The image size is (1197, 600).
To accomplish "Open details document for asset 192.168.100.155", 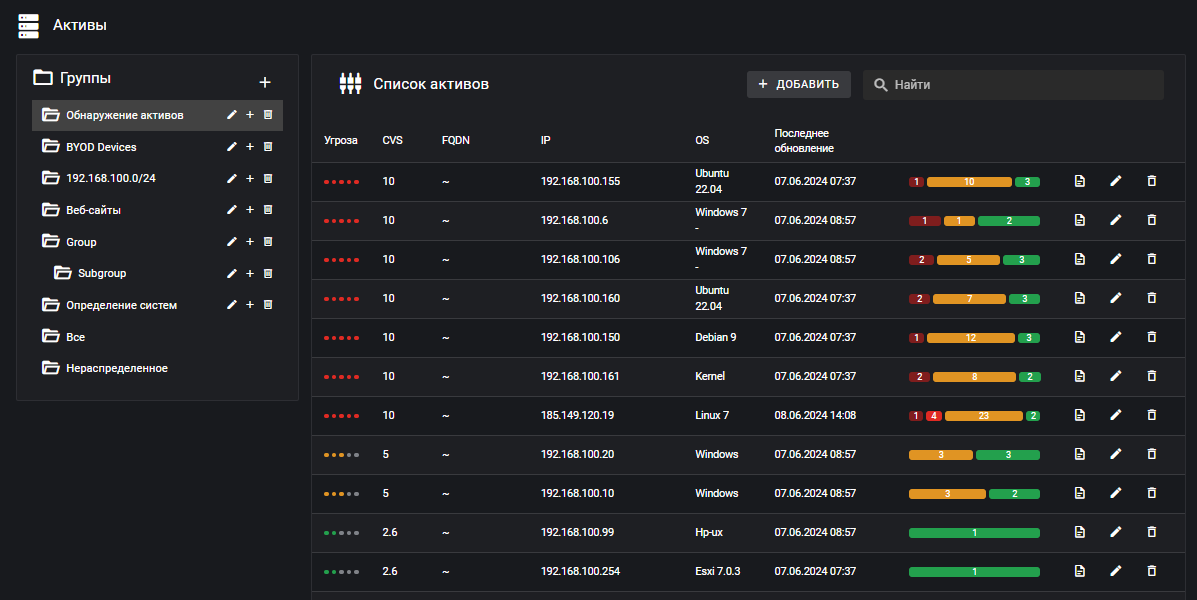I will pyautogui.click(x=1080, y=181).
